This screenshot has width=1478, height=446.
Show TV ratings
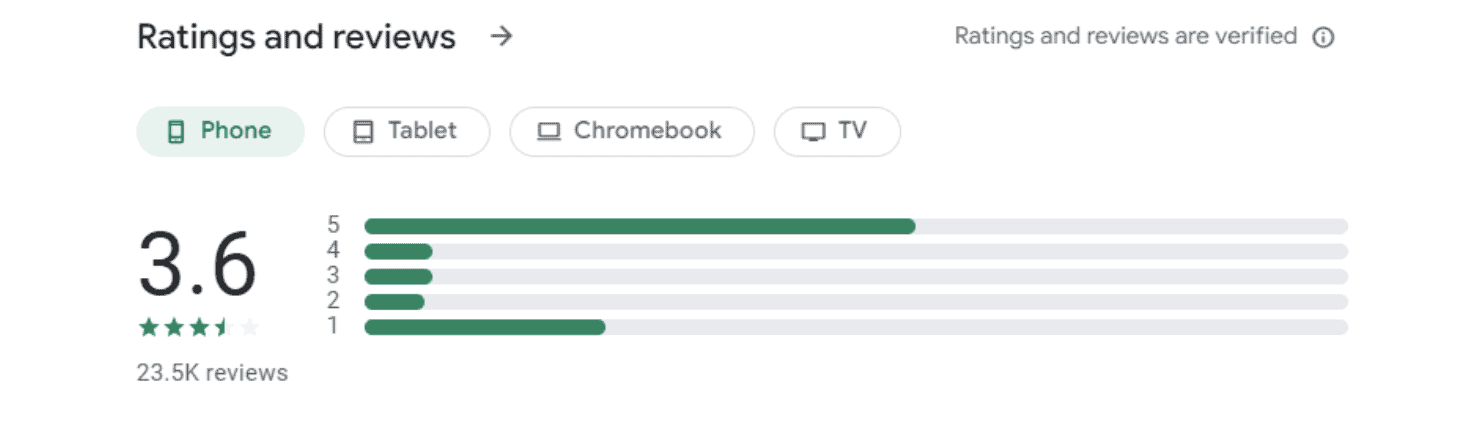837,132
